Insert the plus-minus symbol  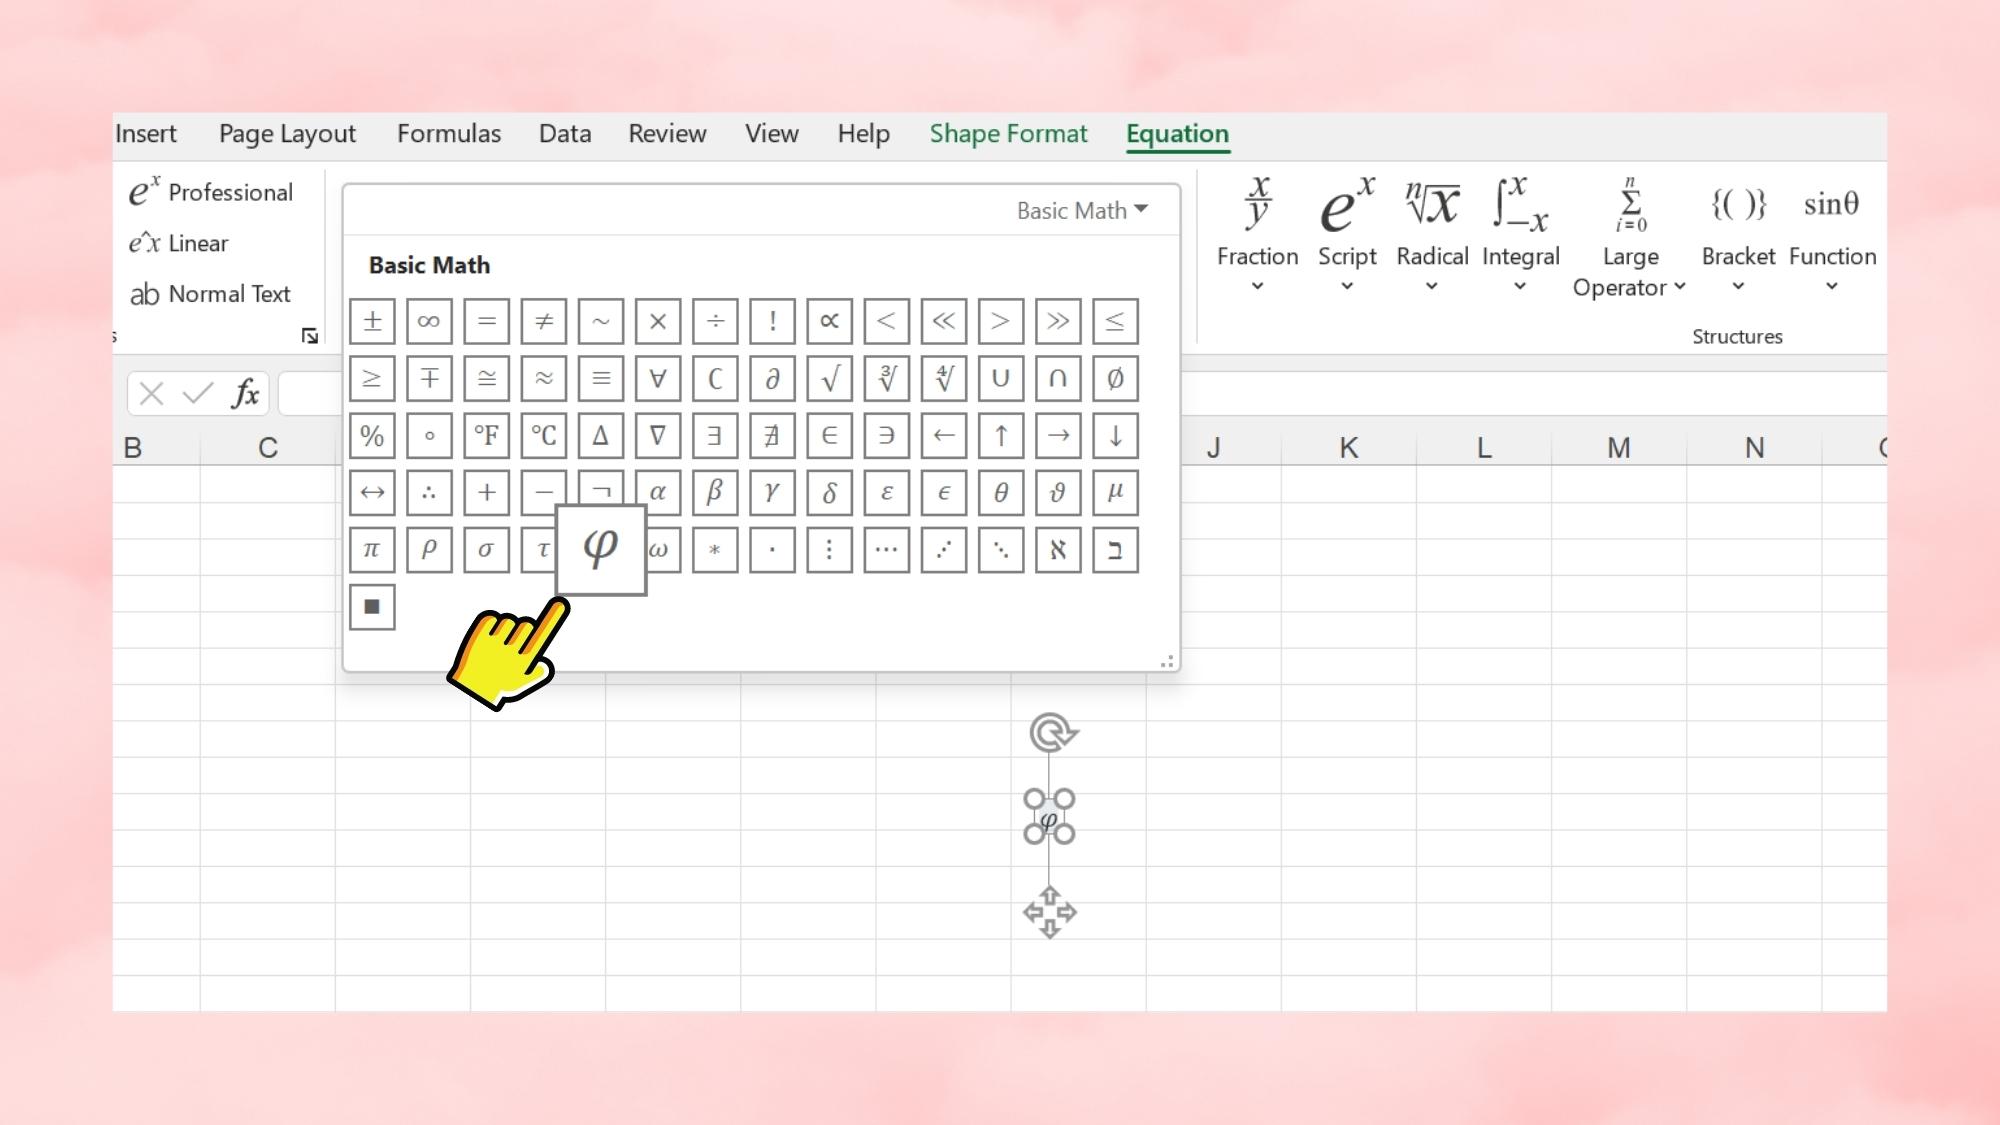click(372, 321)
